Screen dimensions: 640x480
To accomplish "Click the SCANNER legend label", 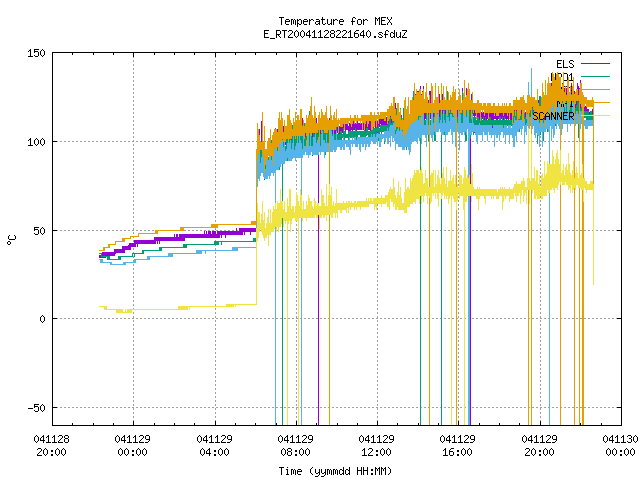I will click(x=553, y=116).
